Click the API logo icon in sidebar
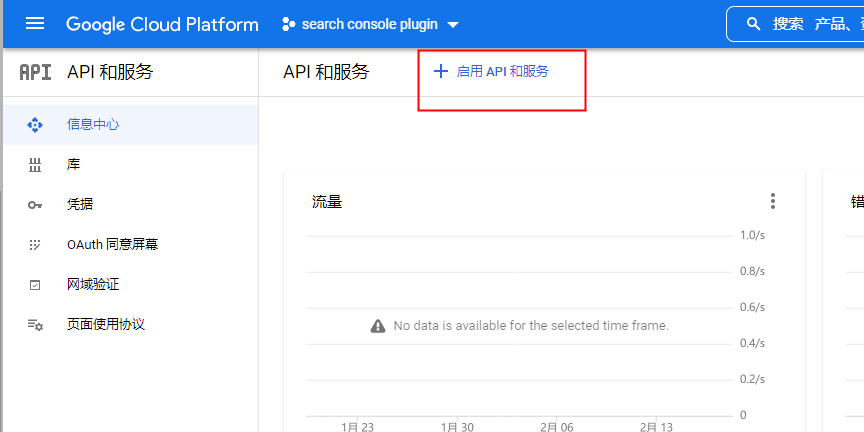The height and width of the screenshot is (432, 864). (x=35, y=72)
